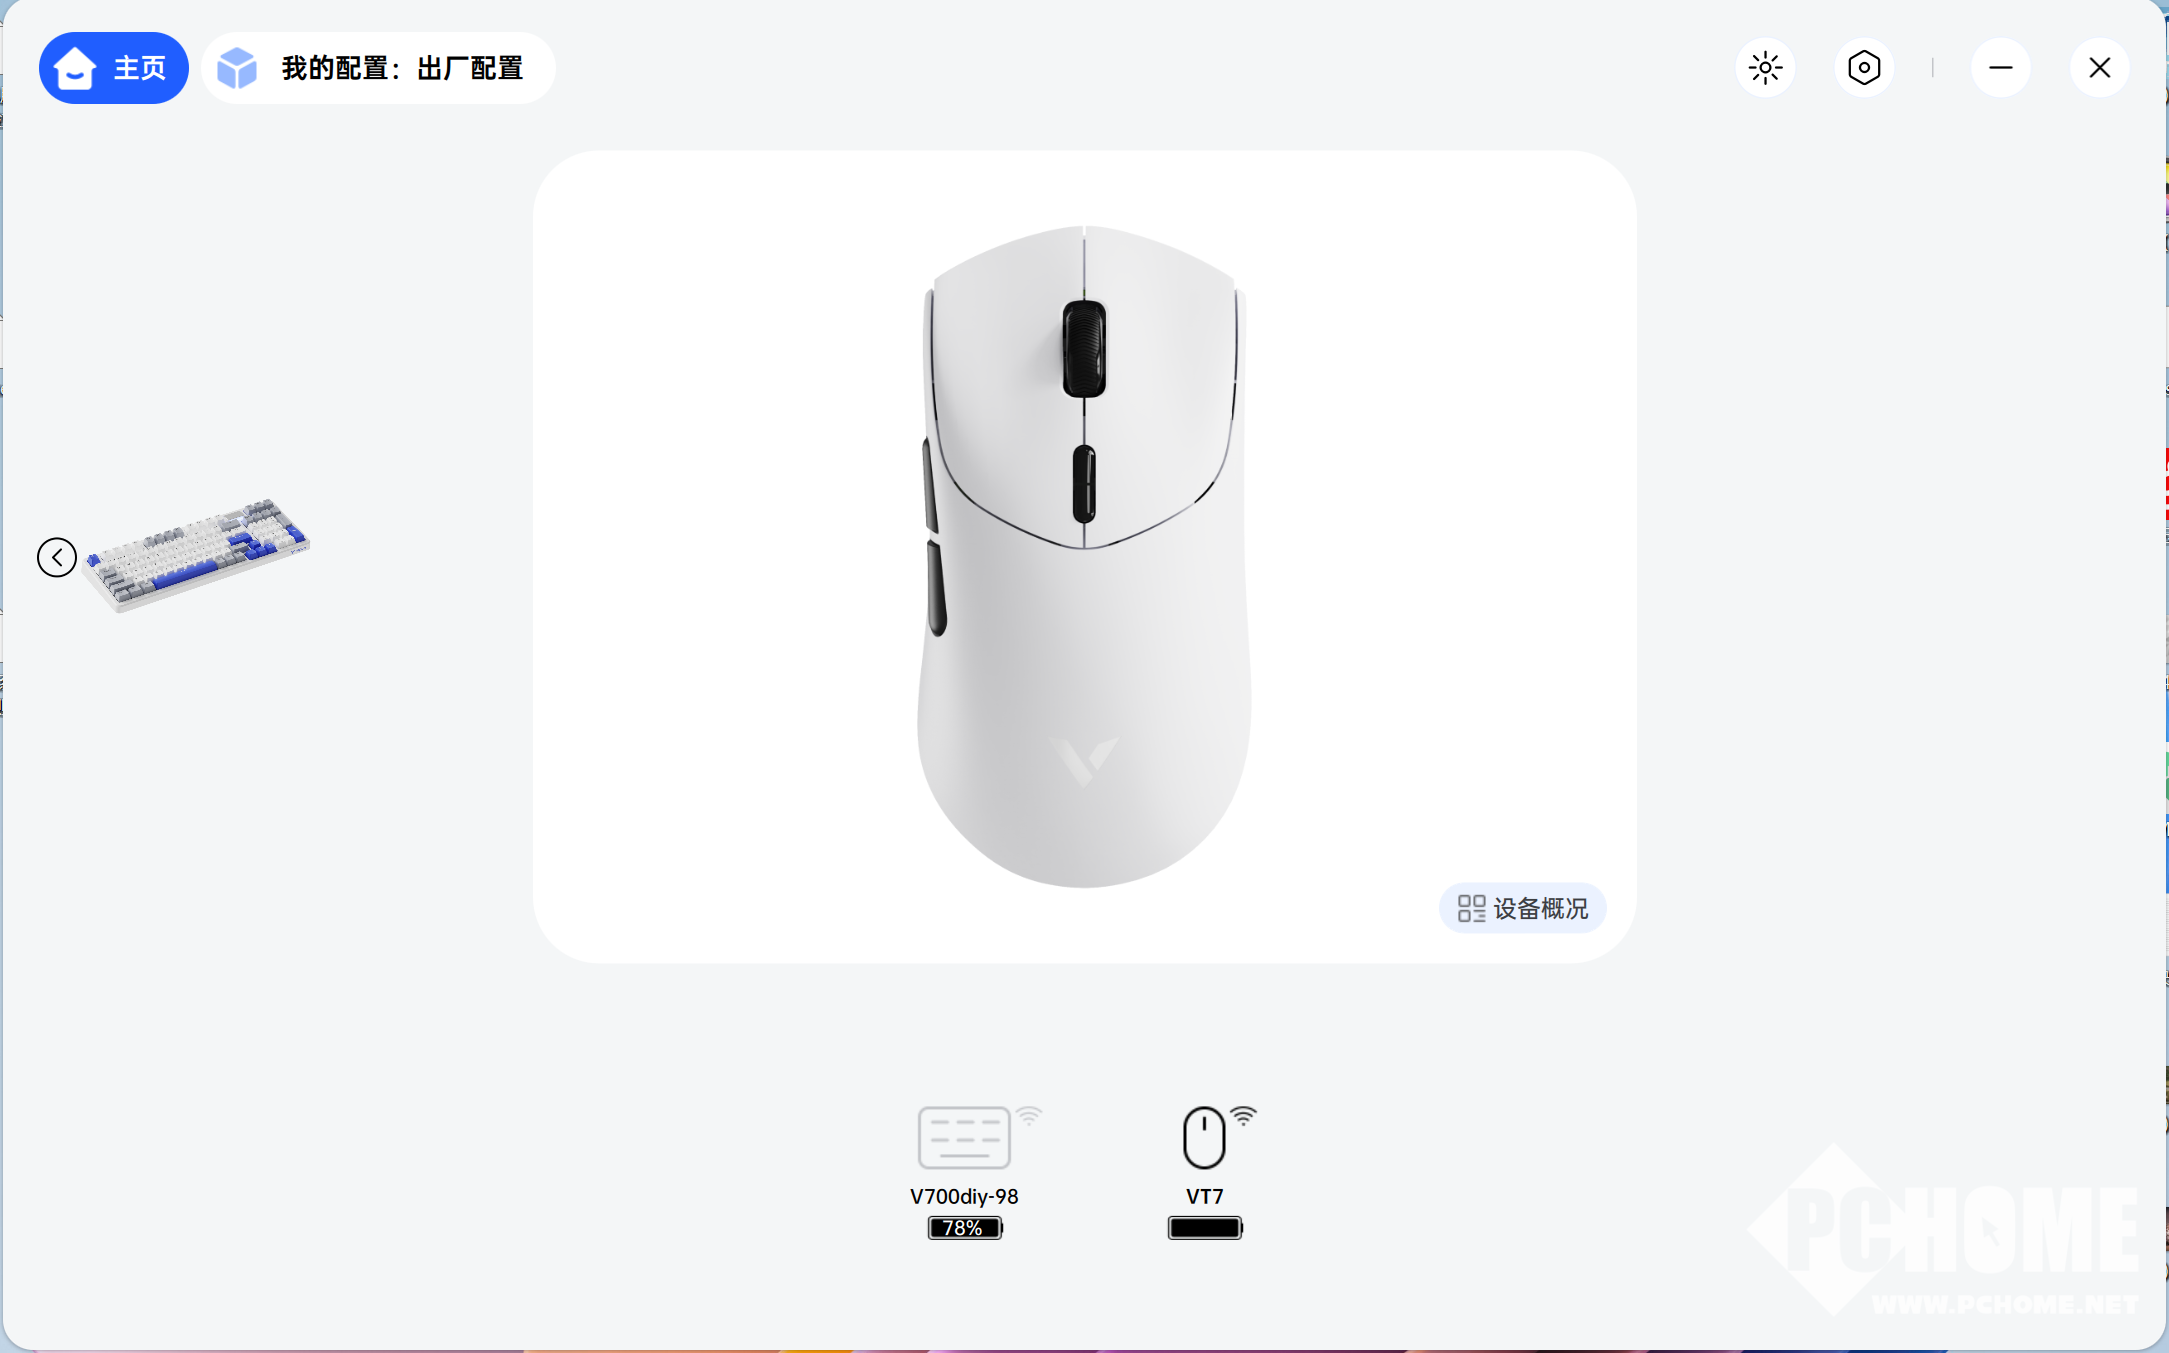Select the VT7 mouse device icon
The height and width of the screenshot is (1353, 2169).
point(1204,1137)
